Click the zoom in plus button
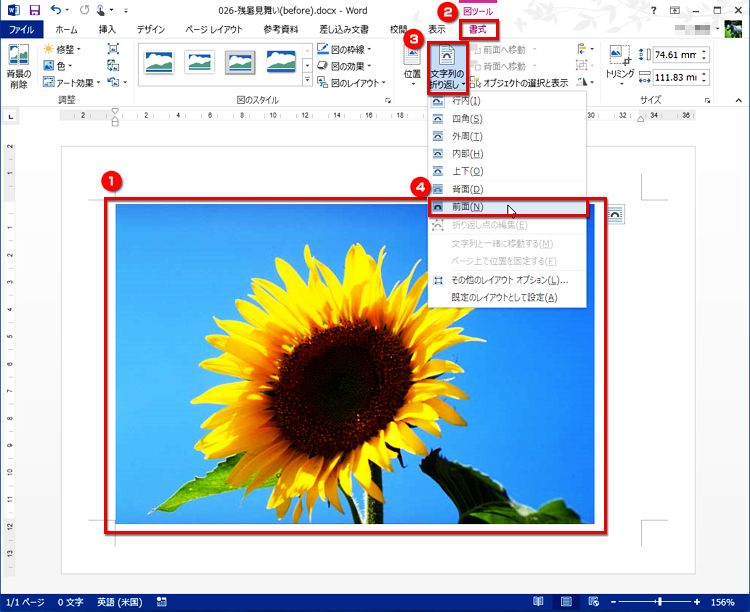The image size is (750, 612). (x=697, y=602)
